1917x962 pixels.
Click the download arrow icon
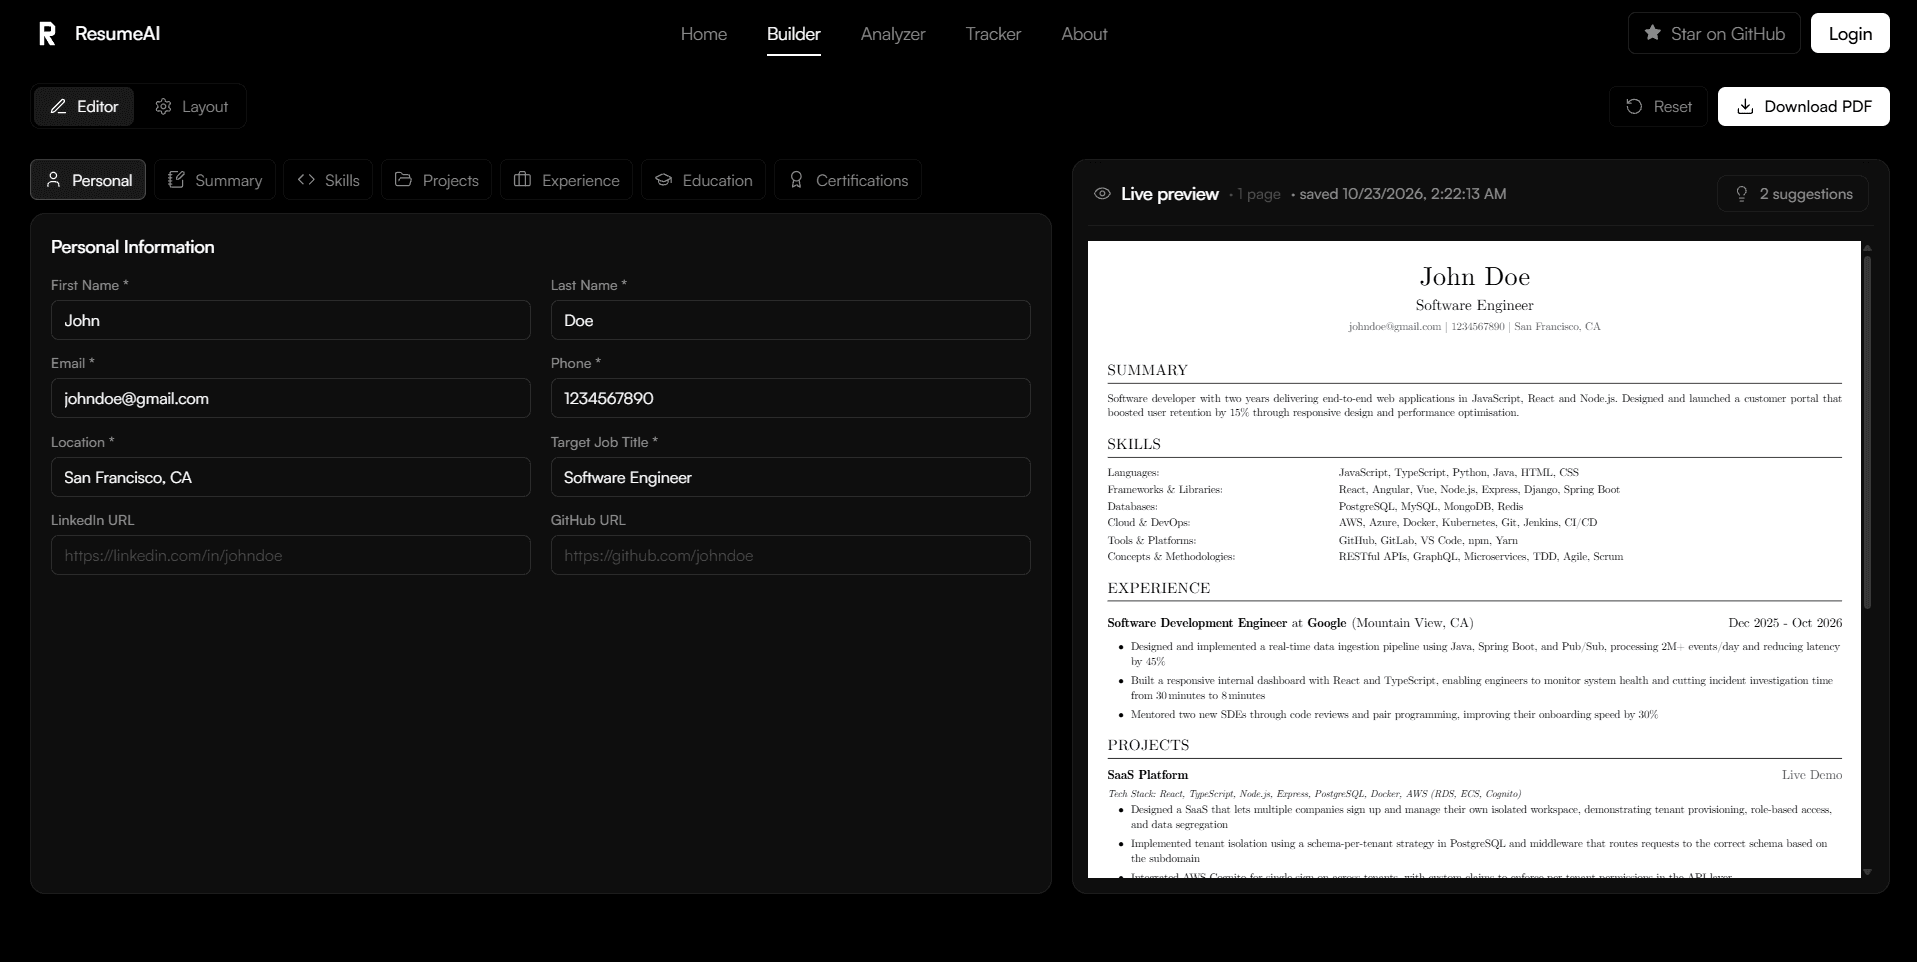[x=1745, y=106]
